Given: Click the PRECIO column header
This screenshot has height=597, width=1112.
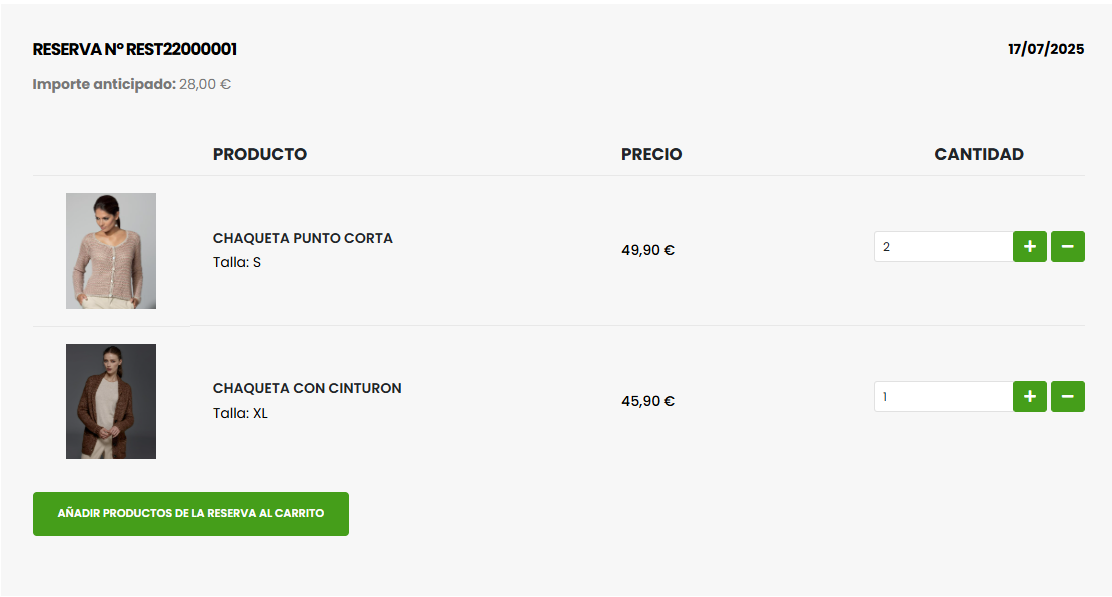Looking at the screenshot, I should coord(652,154).
